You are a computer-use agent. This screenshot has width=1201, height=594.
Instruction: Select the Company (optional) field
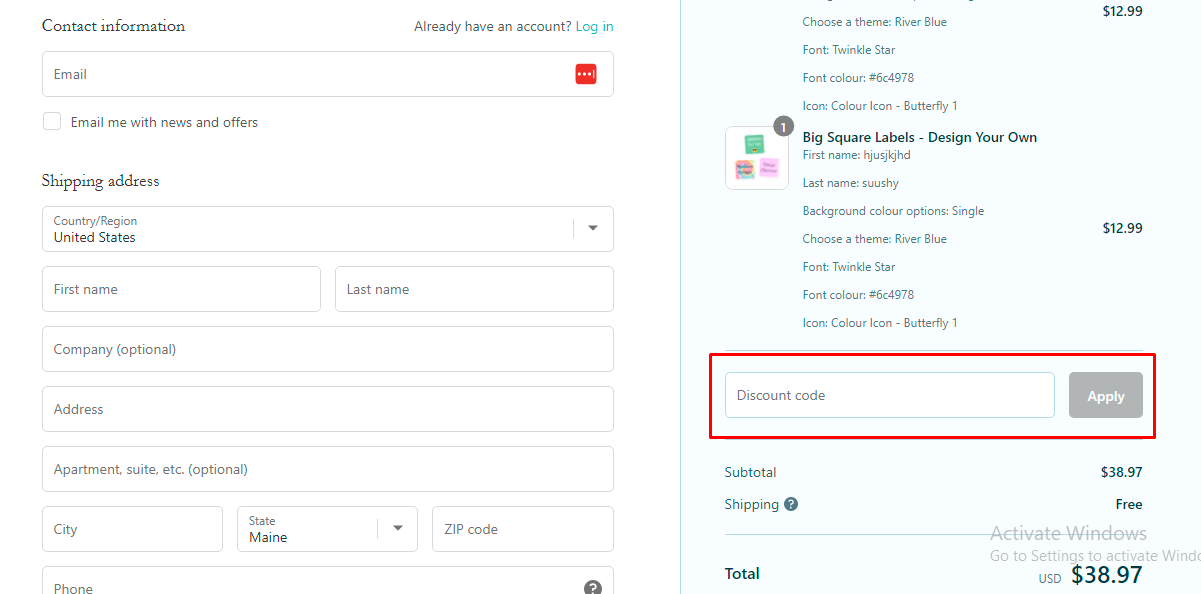click(328, 349)
